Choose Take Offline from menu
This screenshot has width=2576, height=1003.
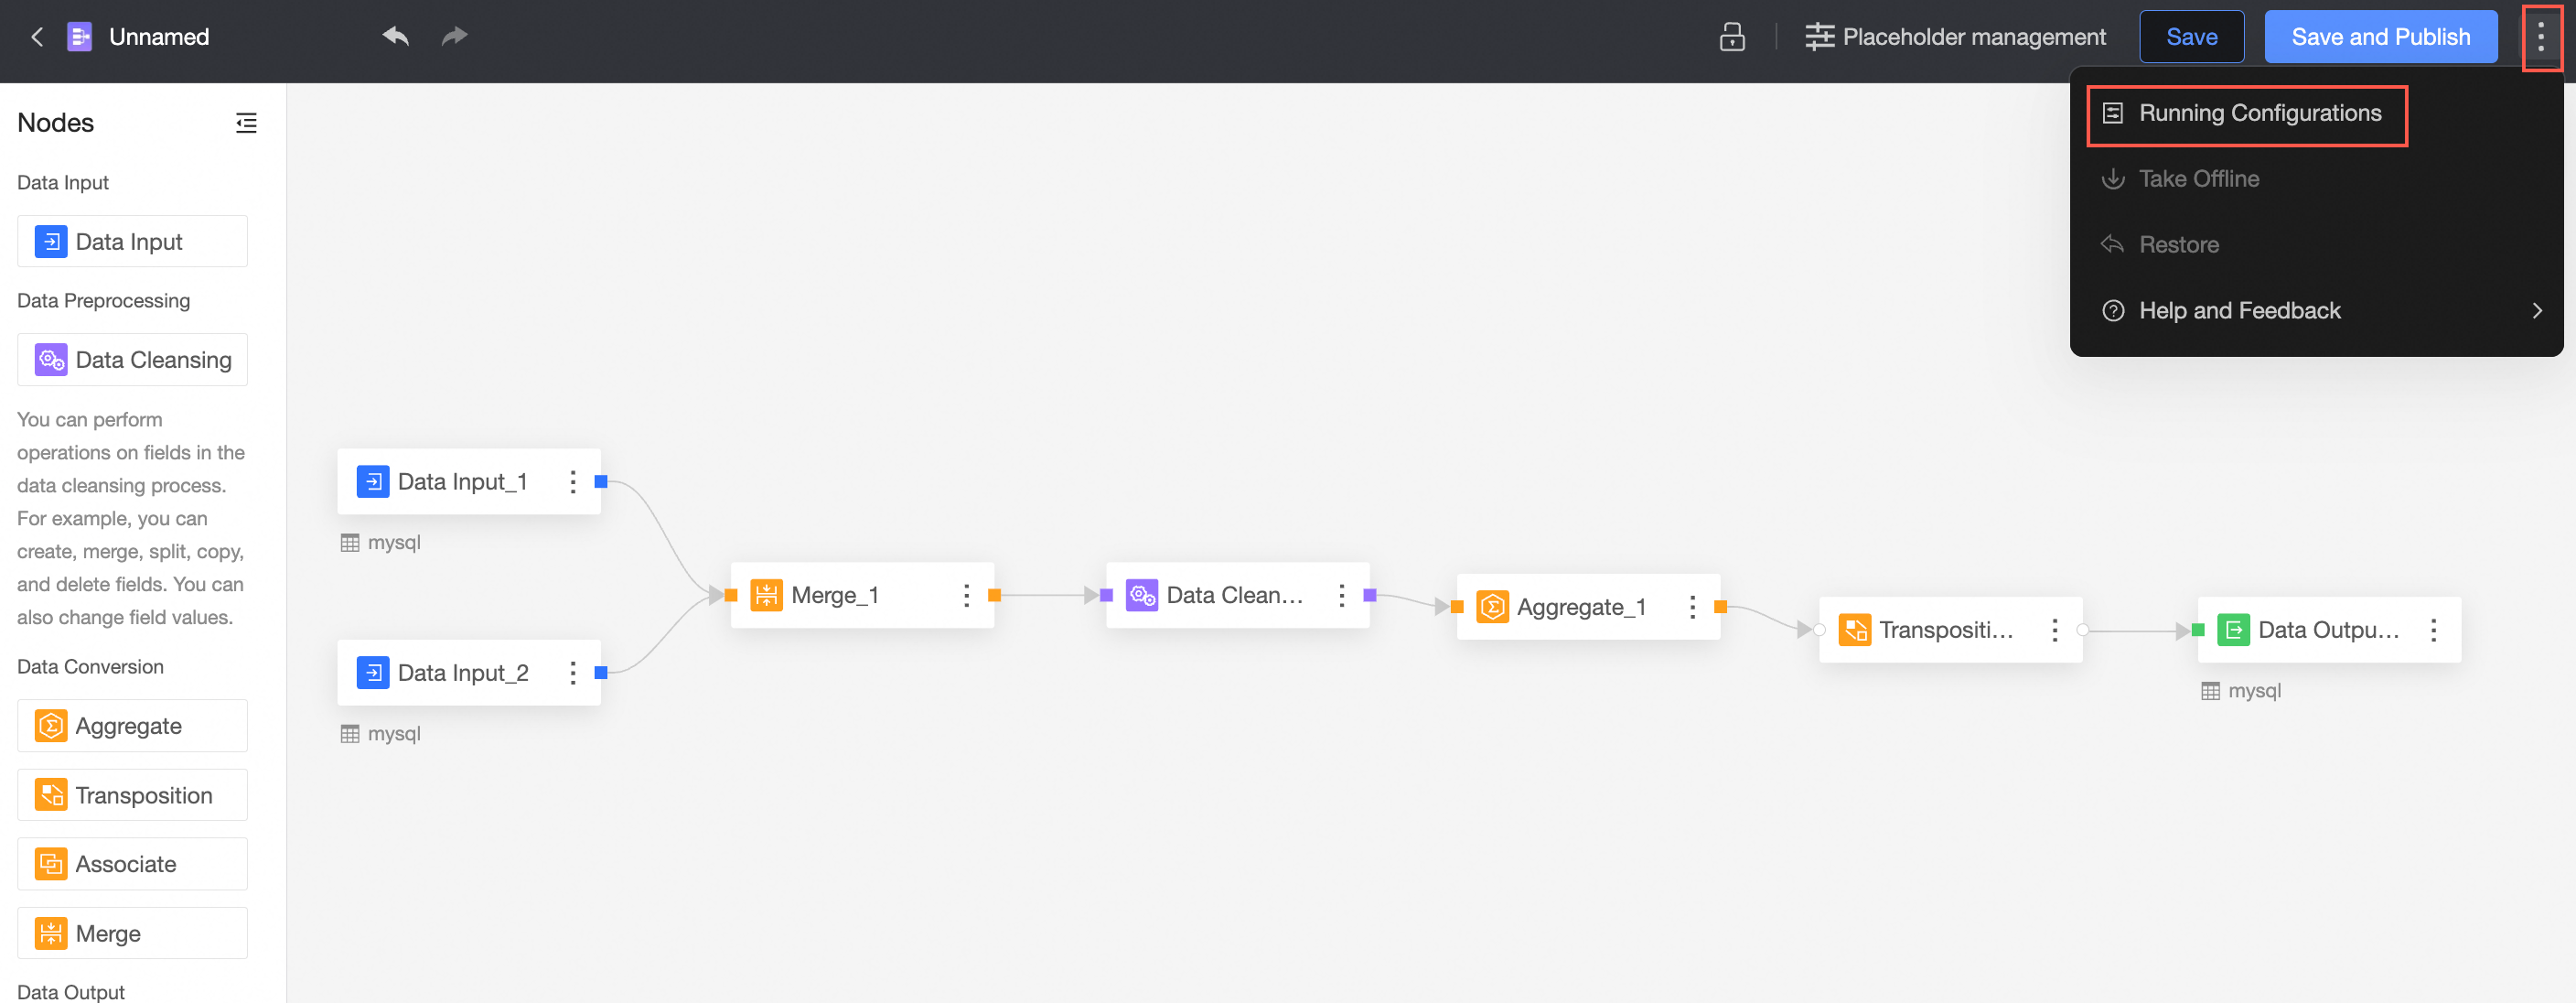(2198, 179)
